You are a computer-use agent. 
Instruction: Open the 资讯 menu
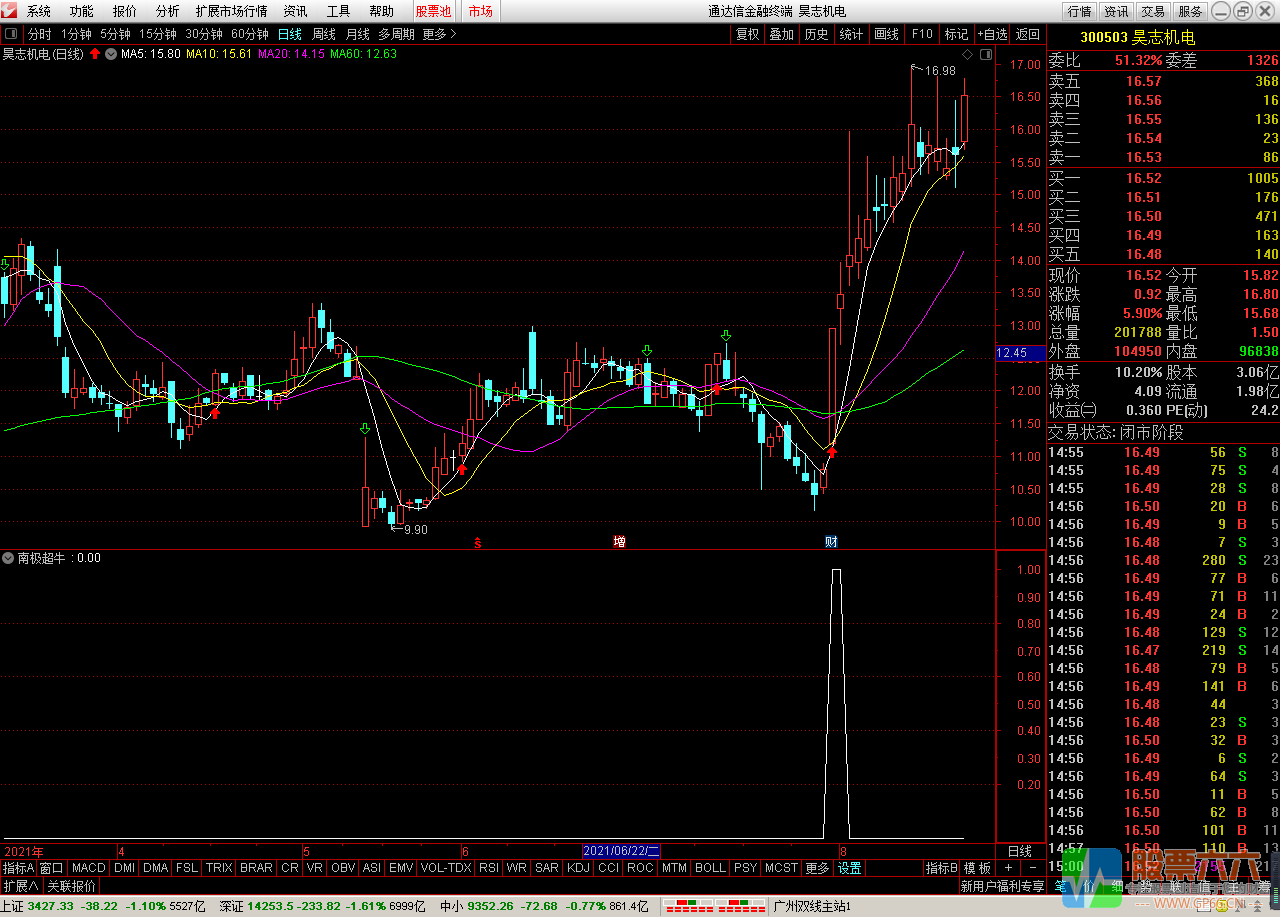pos(295,12)
